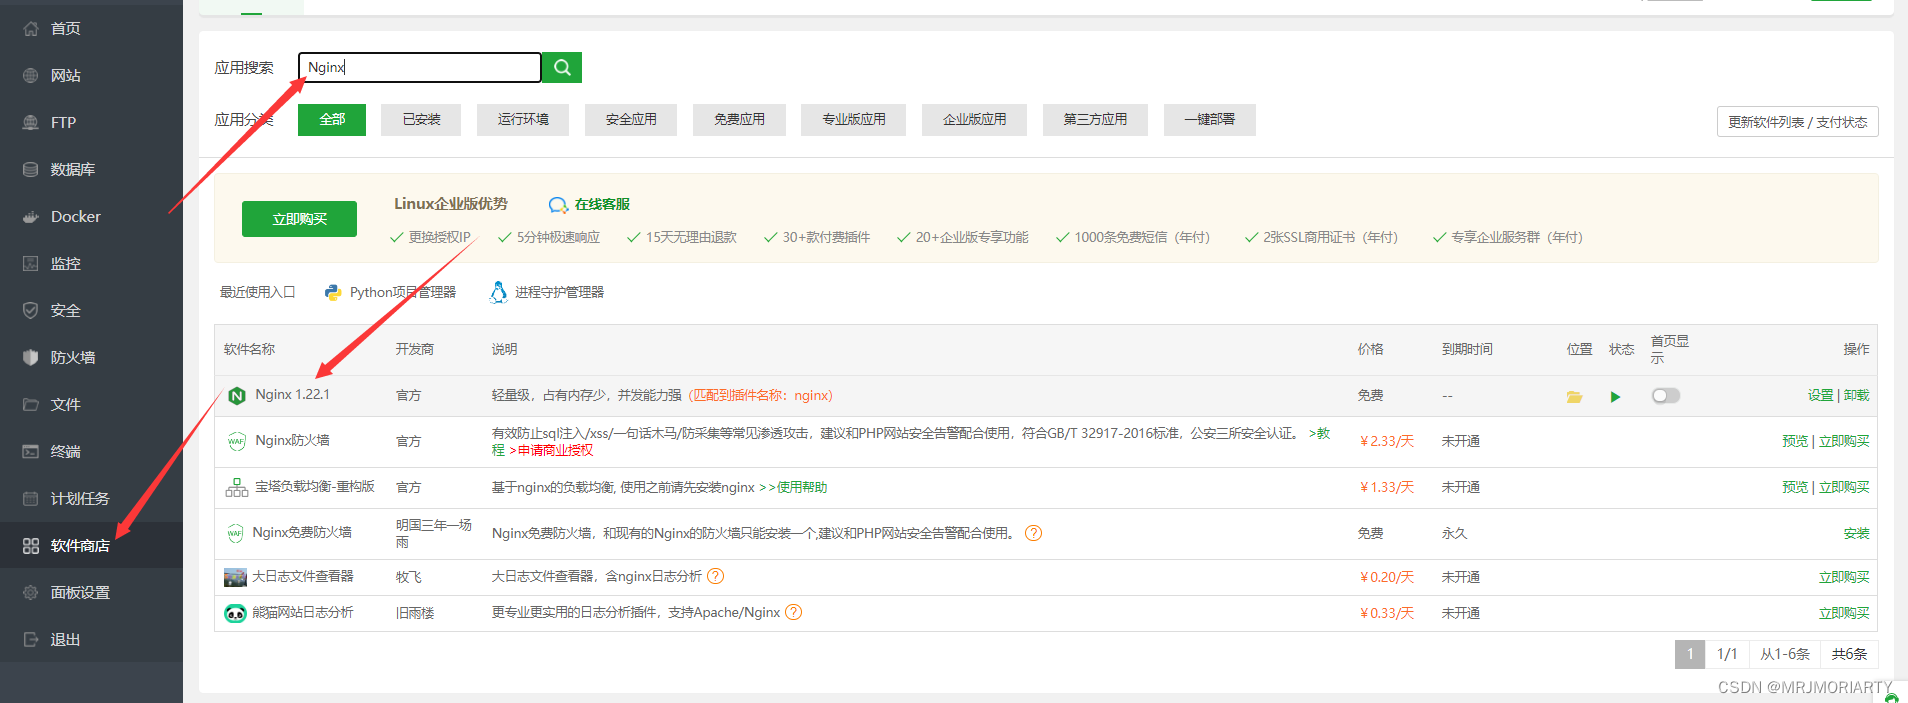Viewport: 1908px width, 703px height.
Task: Click the 防火墙 firewall icon
Action: [x=31, y=358]
